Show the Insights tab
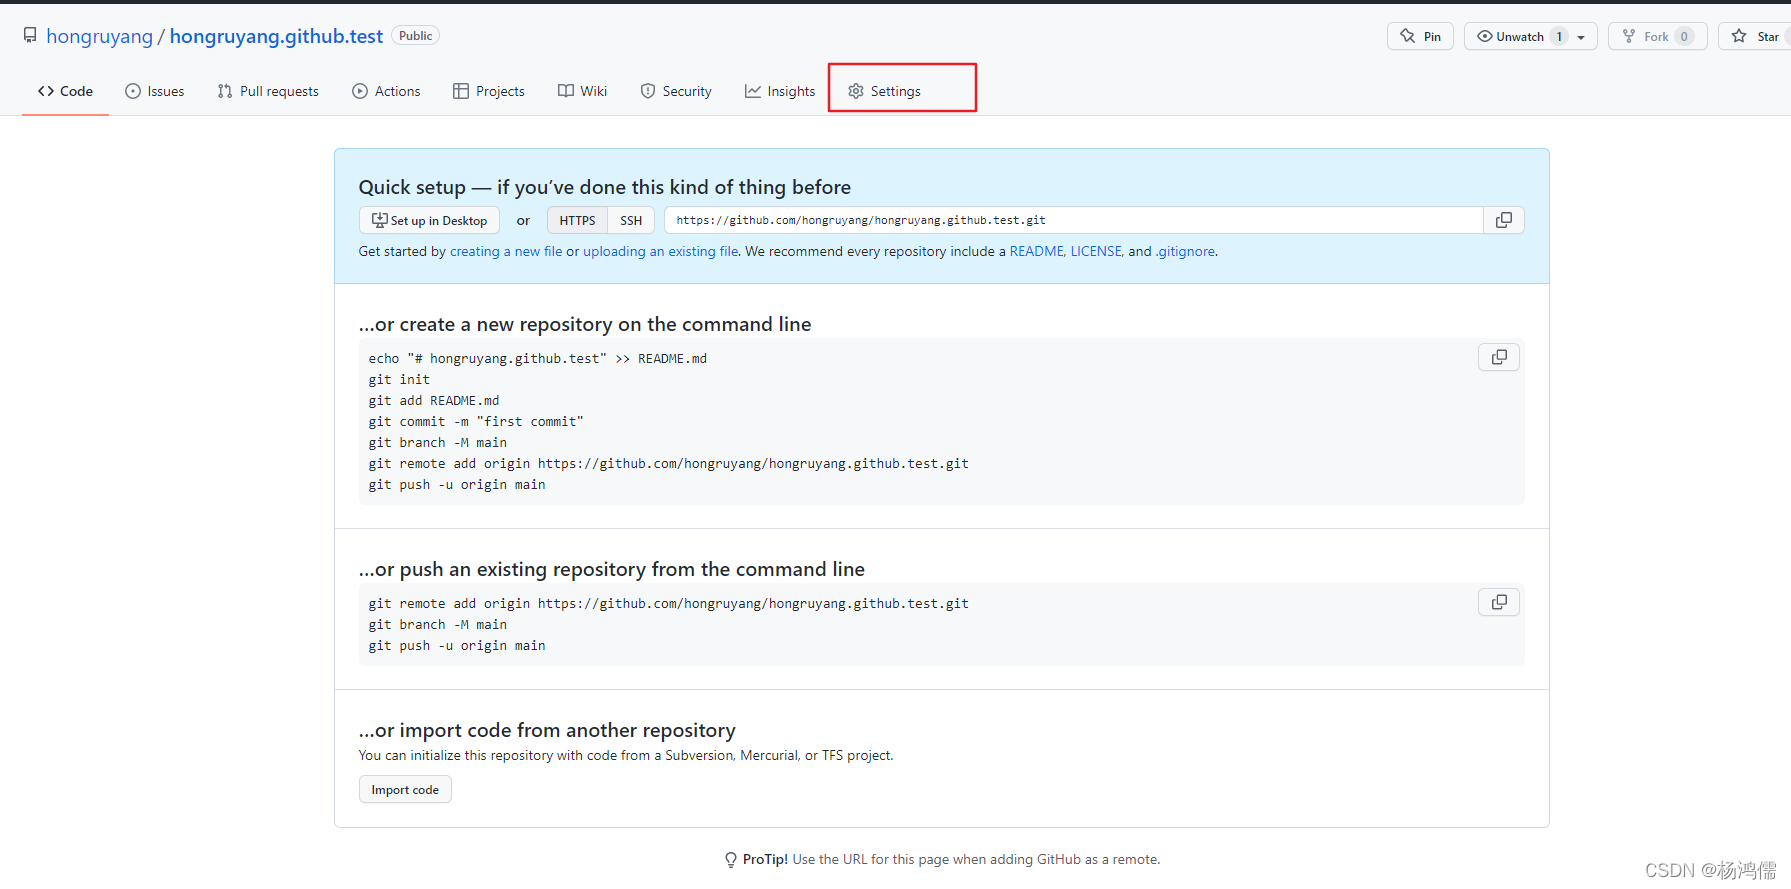The width and height of the screenshot is (1791, 889). coord(780,91)
